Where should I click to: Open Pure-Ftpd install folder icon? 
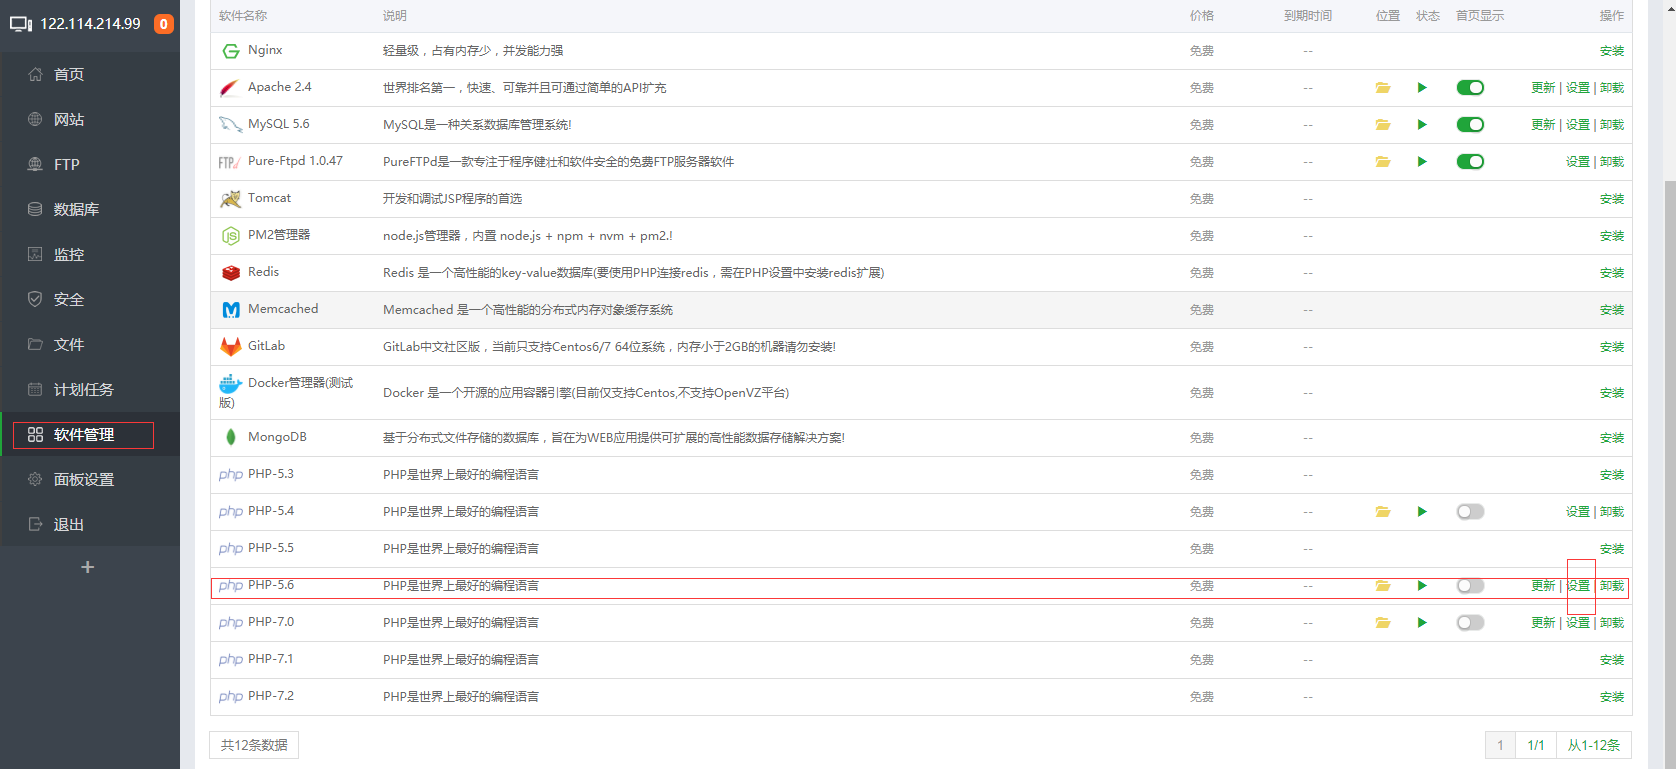(1383, 162)
